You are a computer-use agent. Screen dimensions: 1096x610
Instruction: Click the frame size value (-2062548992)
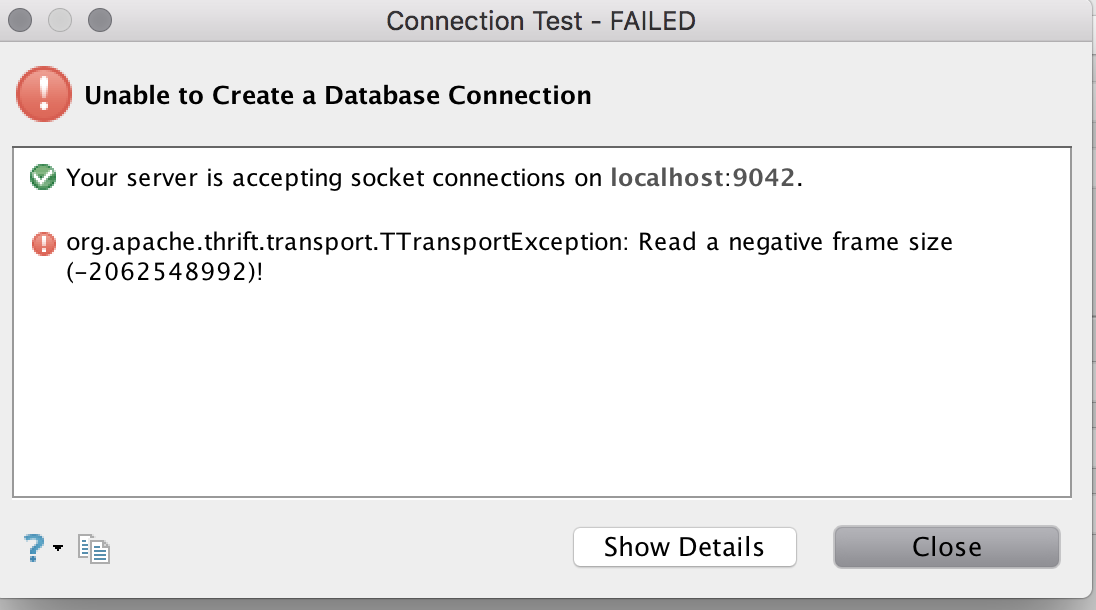coord(160,270)
